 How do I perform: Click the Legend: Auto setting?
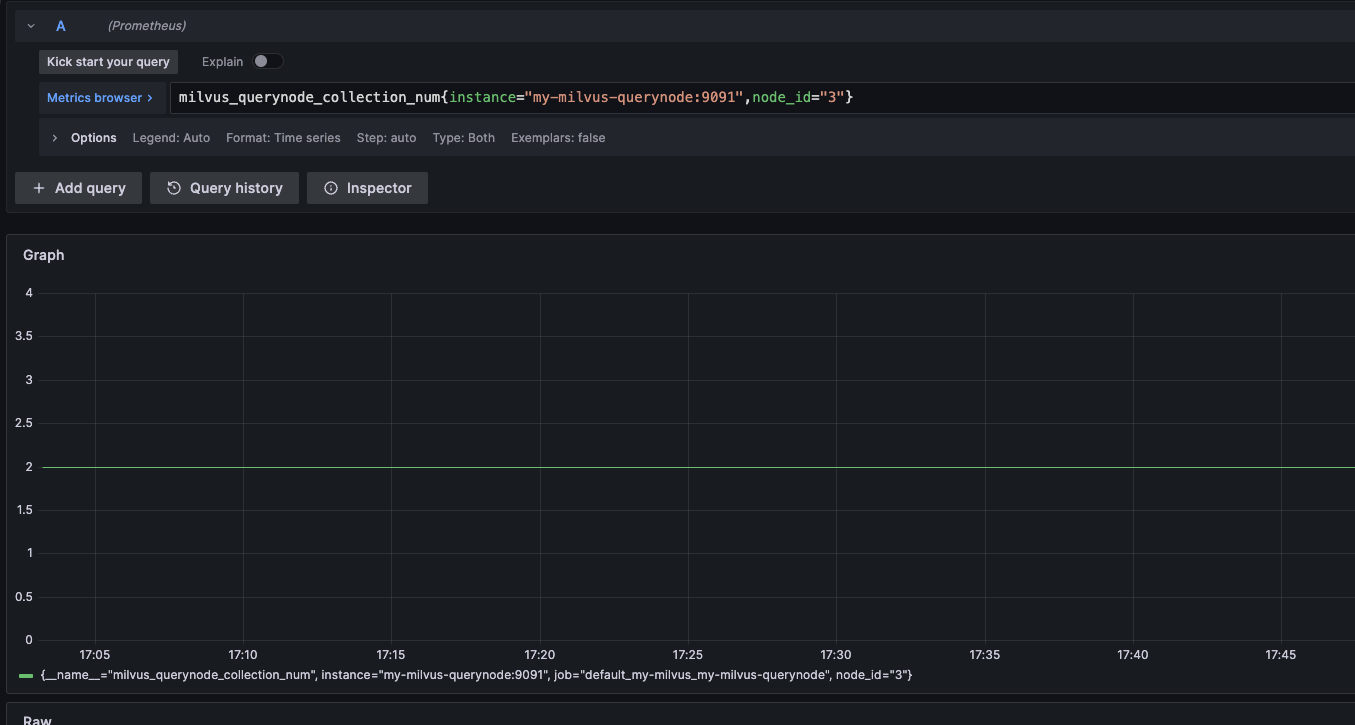pos(171,137)
